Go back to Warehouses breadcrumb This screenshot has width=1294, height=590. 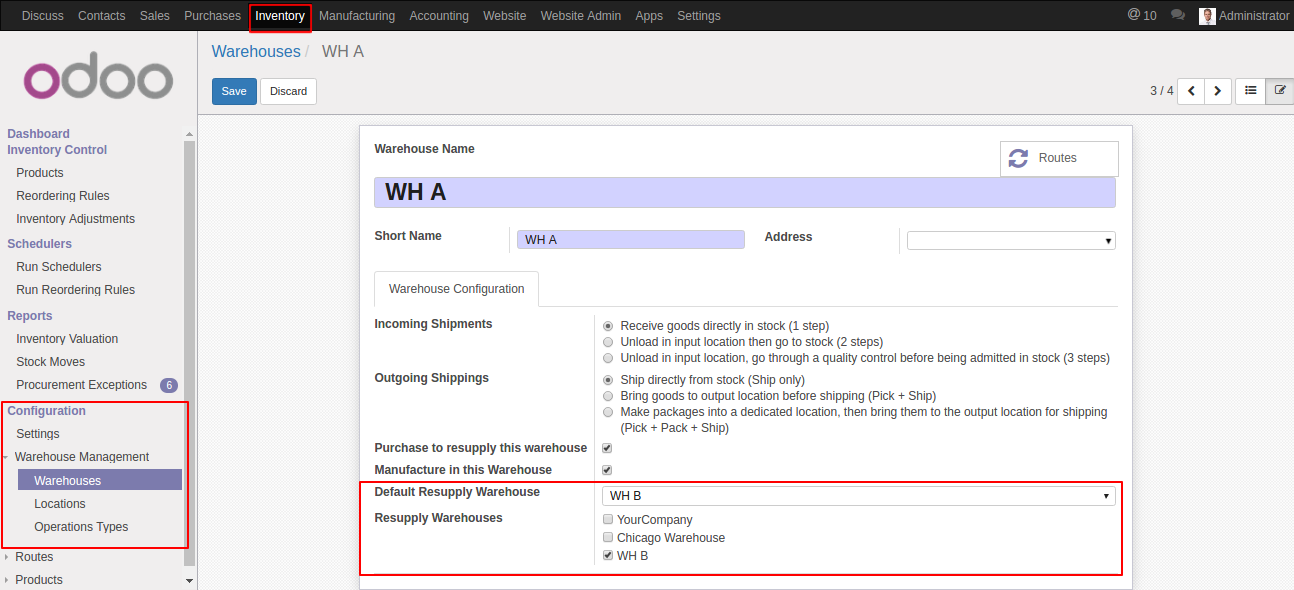tap(256, 51)
